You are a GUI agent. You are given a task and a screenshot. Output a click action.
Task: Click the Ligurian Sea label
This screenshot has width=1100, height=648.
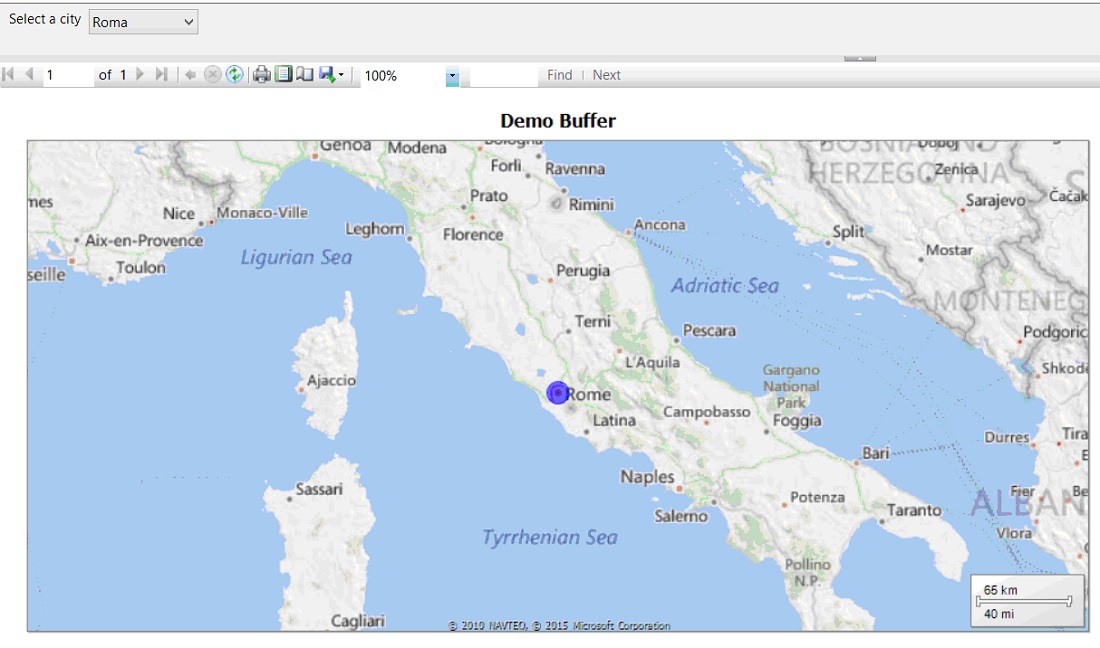point(296,257)
